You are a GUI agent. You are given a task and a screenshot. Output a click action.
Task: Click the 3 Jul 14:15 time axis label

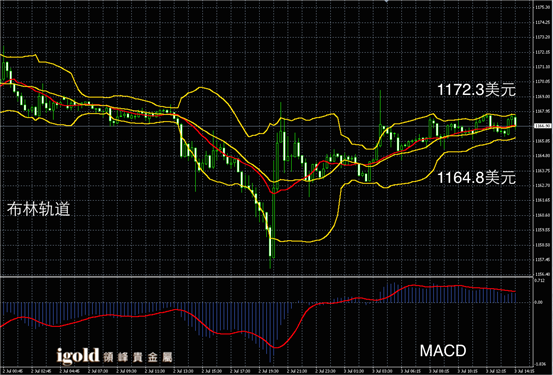tap(523, 371)
